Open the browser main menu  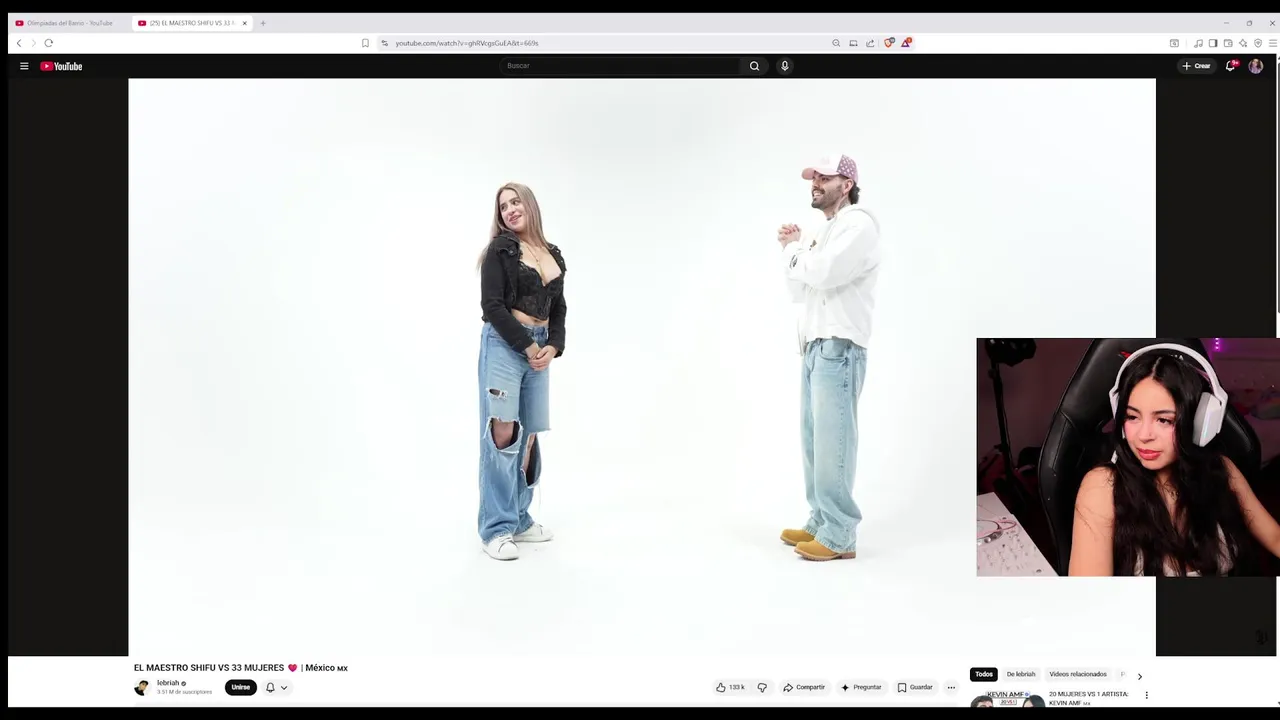tap(1273, 43)
